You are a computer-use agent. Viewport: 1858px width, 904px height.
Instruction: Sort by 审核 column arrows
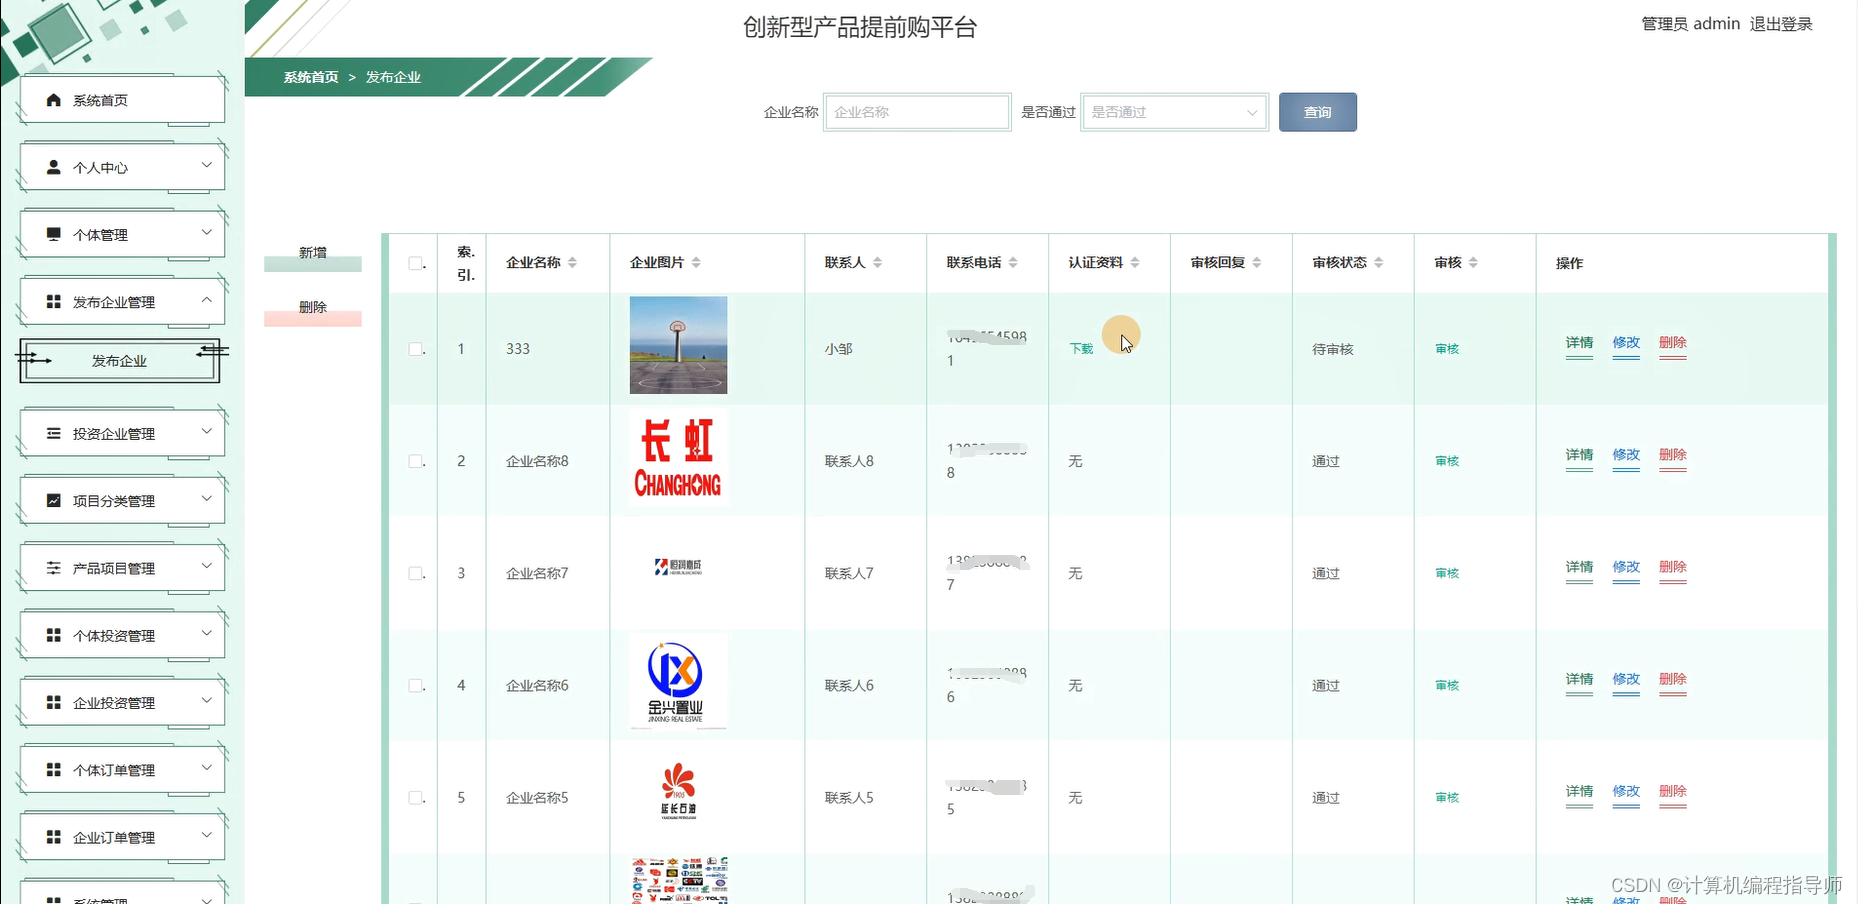tap(1473, 262)
